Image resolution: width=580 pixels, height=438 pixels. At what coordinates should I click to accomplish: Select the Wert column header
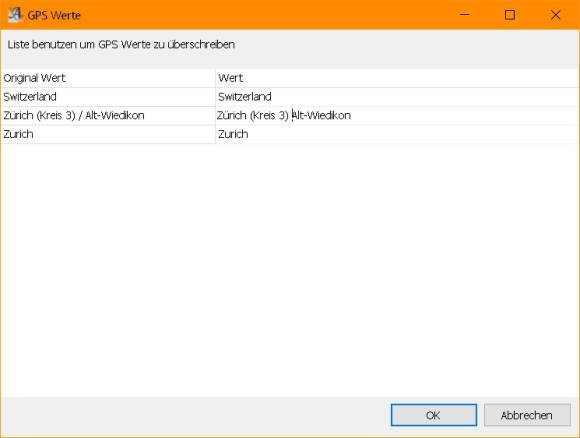point(397,78)
